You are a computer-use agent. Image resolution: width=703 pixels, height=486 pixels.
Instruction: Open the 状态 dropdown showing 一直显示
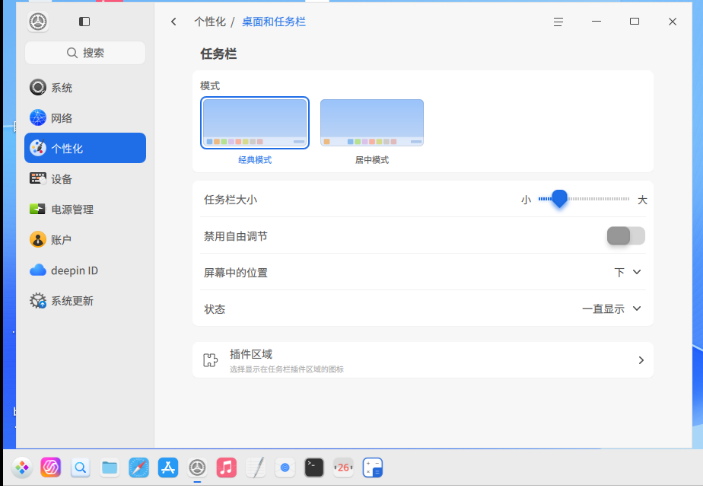[x=612, y=308]
